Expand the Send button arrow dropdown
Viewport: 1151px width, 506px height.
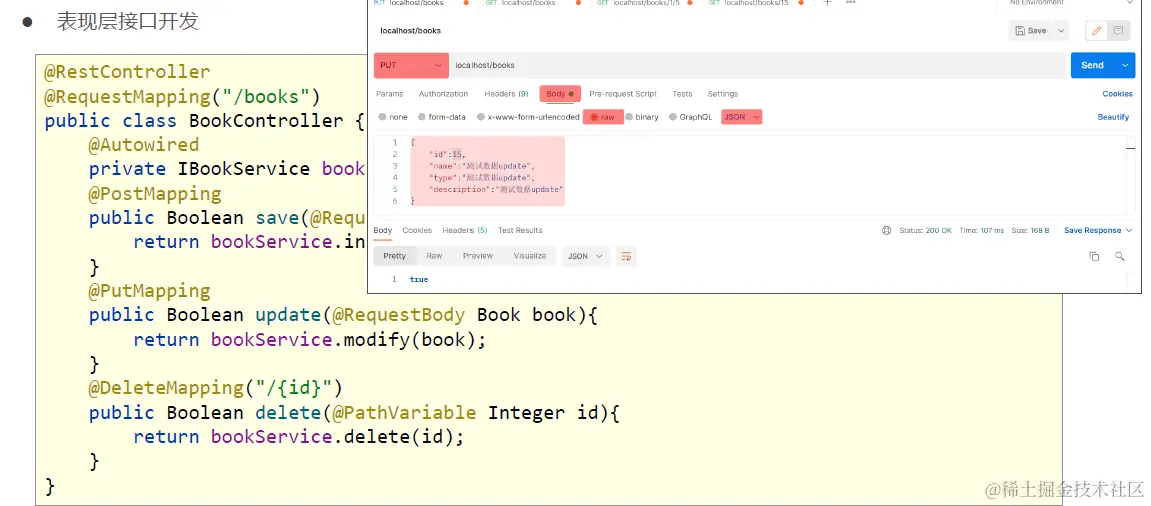(1125, 65)
